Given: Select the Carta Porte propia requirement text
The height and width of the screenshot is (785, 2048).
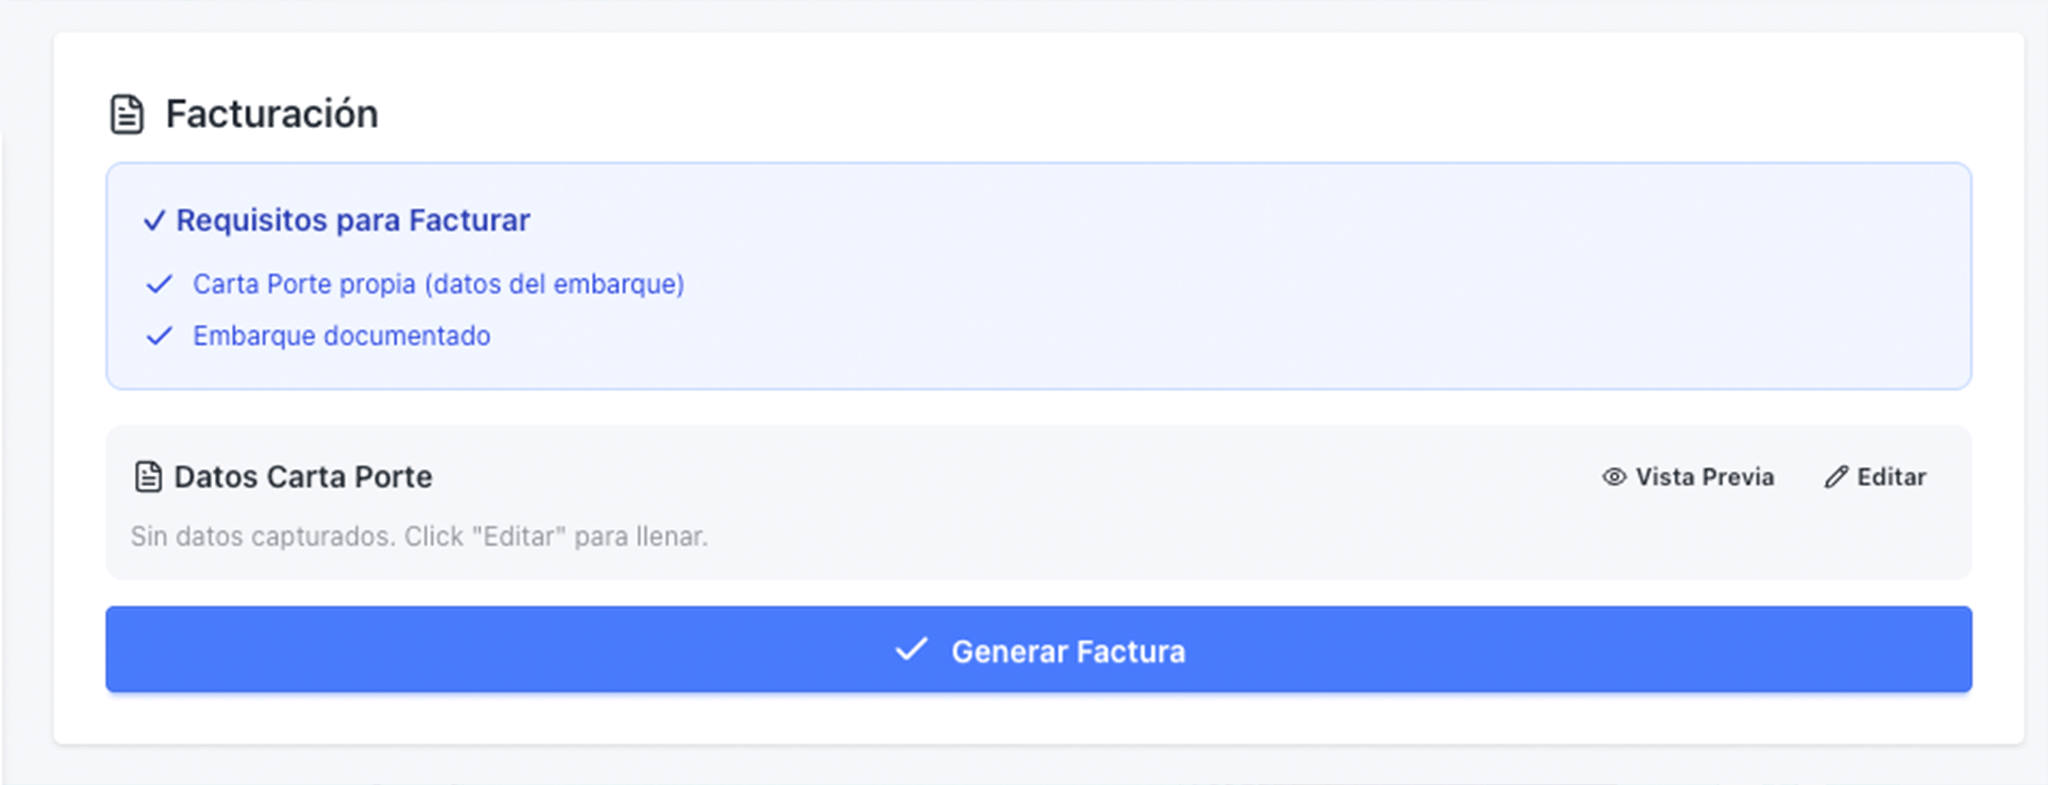Looking at the screenshot, I should click(x=438, y=285).
